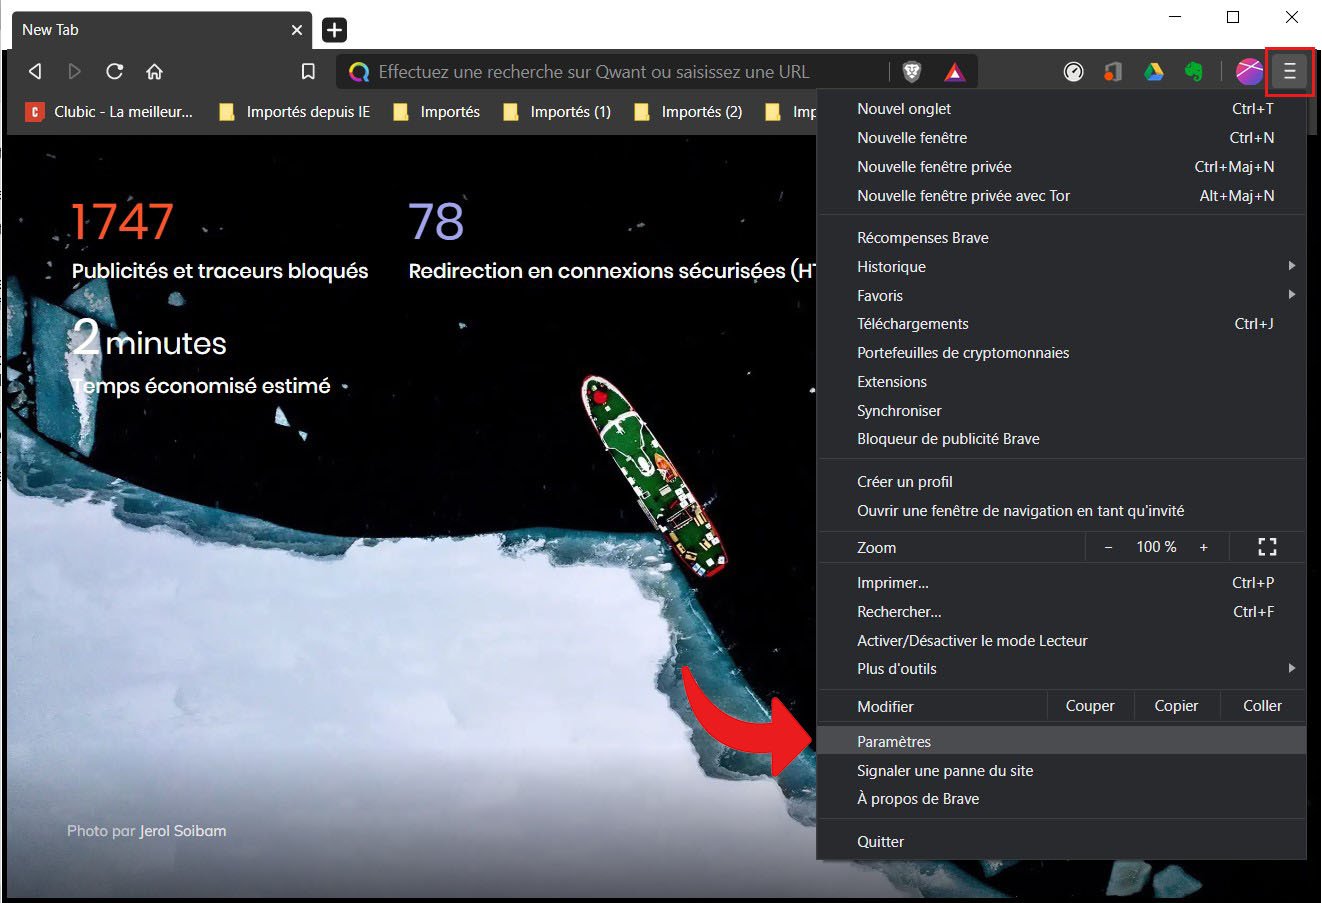The width and height of the screenshot is (1322, 903).
Task: Open the Jerol Soibam photo credit link
Action: (183, 831)
